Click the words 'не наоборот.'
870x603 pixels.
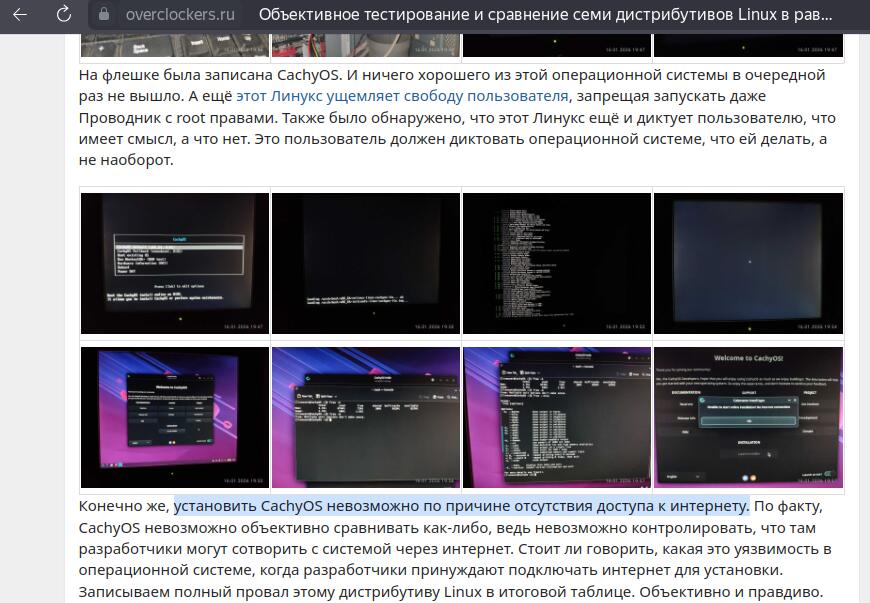[126, 160]
